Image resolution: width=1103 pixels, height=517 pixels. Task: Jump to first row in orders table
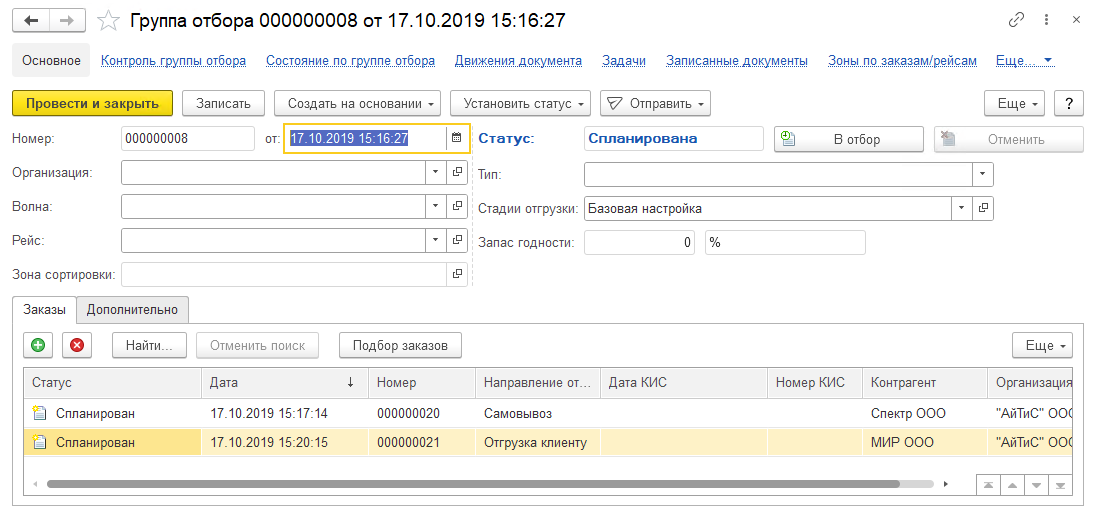coord(989,485)
